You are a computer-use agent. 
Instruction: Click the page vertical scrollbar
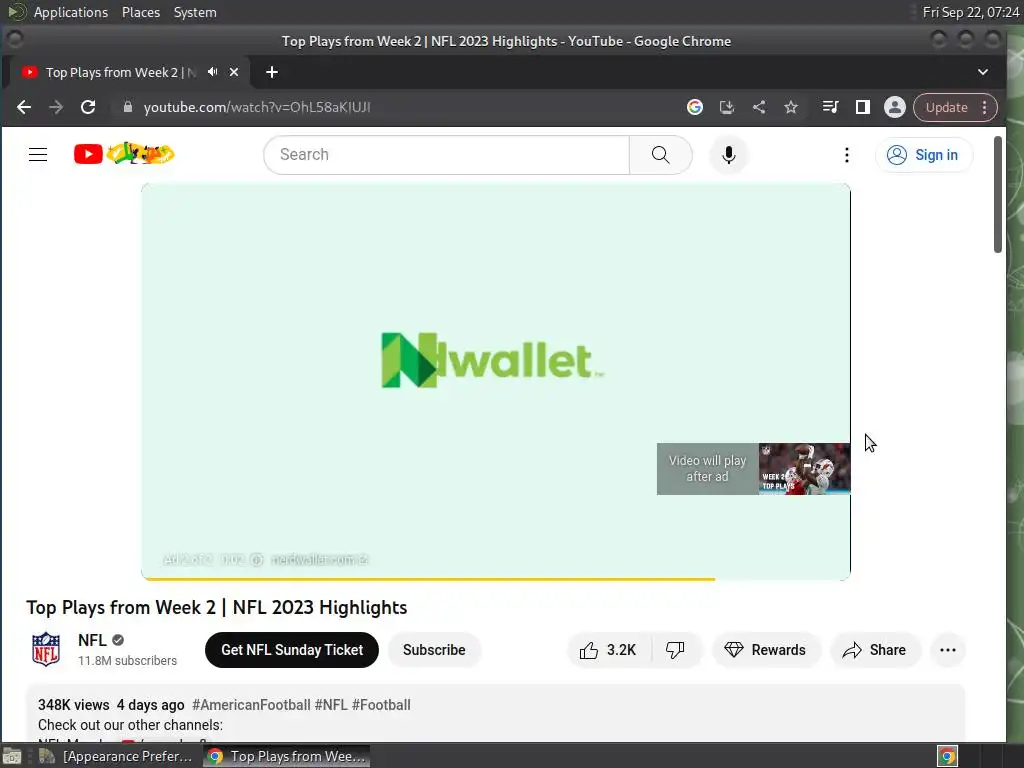point(997,195)
